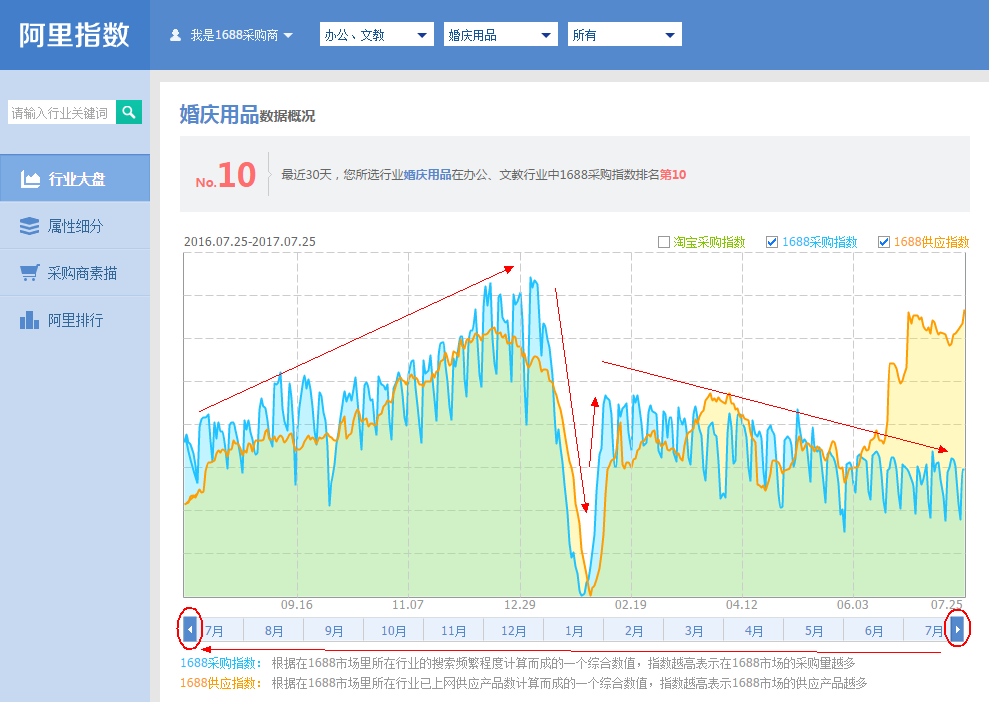The height and width of the screenshot is (702, 989).
Task: Click the 阿里排行 bar chart icon
Action: 30,320
